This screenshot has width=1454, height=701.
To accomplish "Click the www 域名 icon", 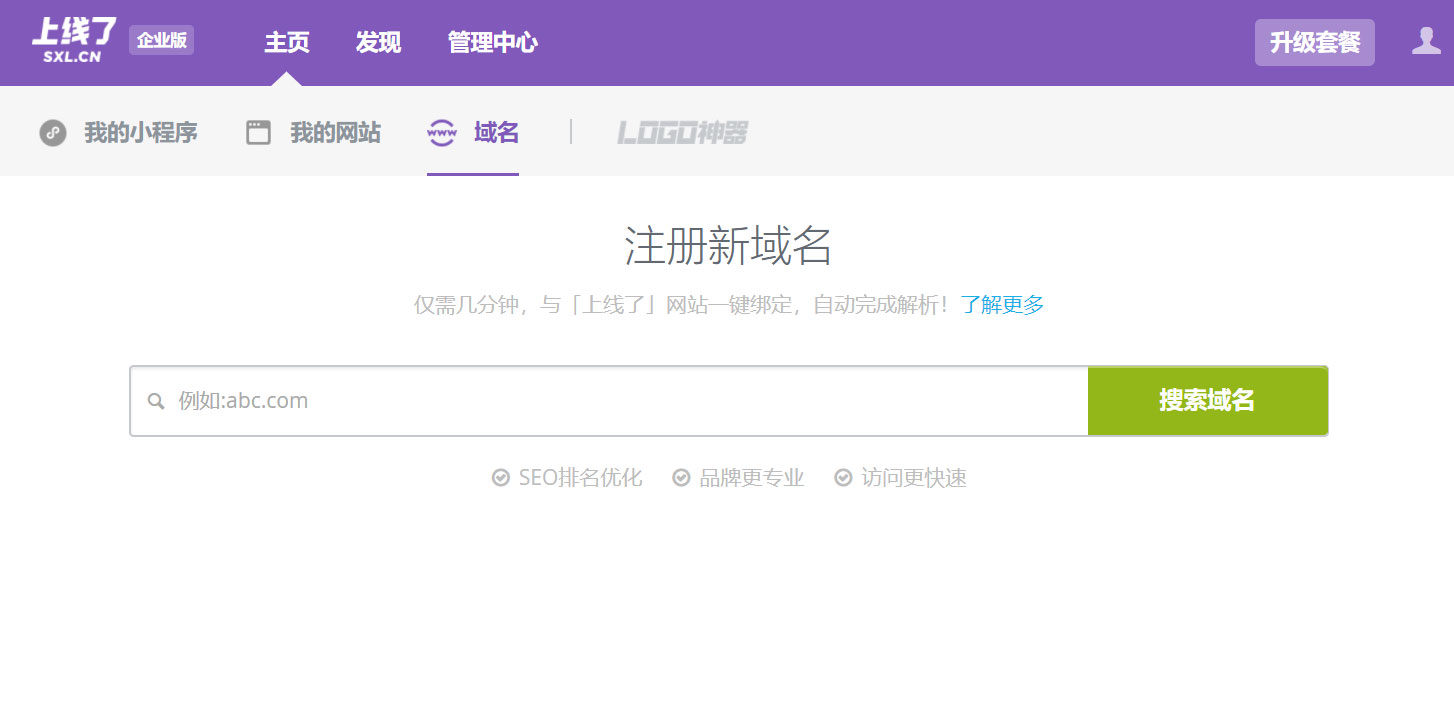I will click(442, 132).
